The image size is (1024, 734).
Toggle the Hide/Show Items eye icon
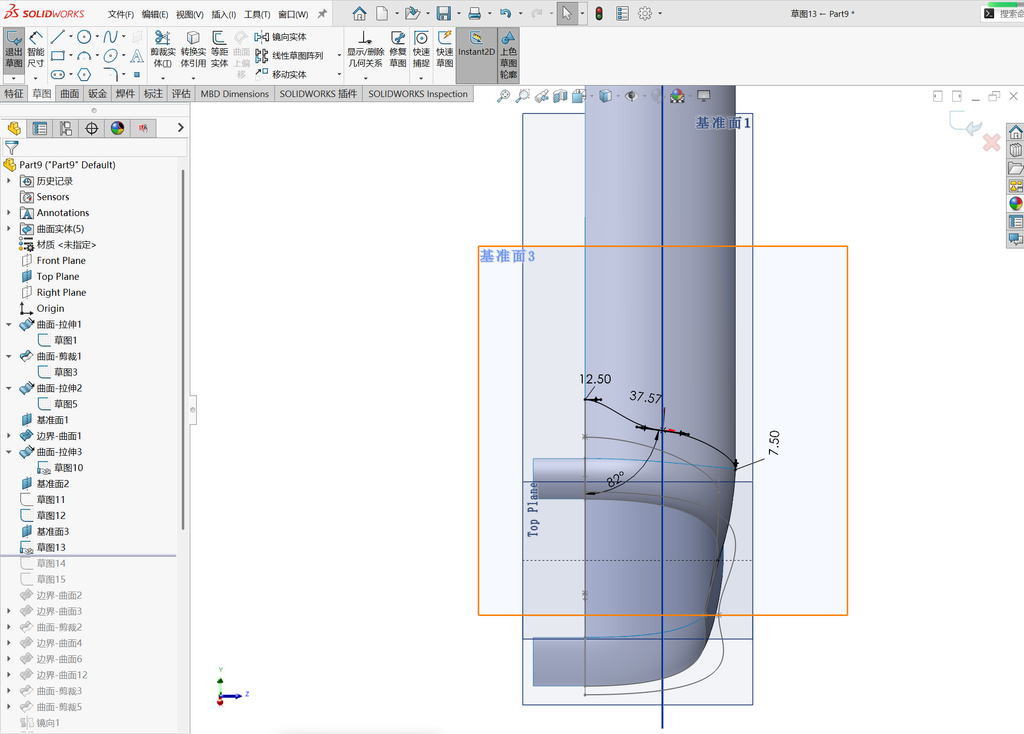coord(631,97)
